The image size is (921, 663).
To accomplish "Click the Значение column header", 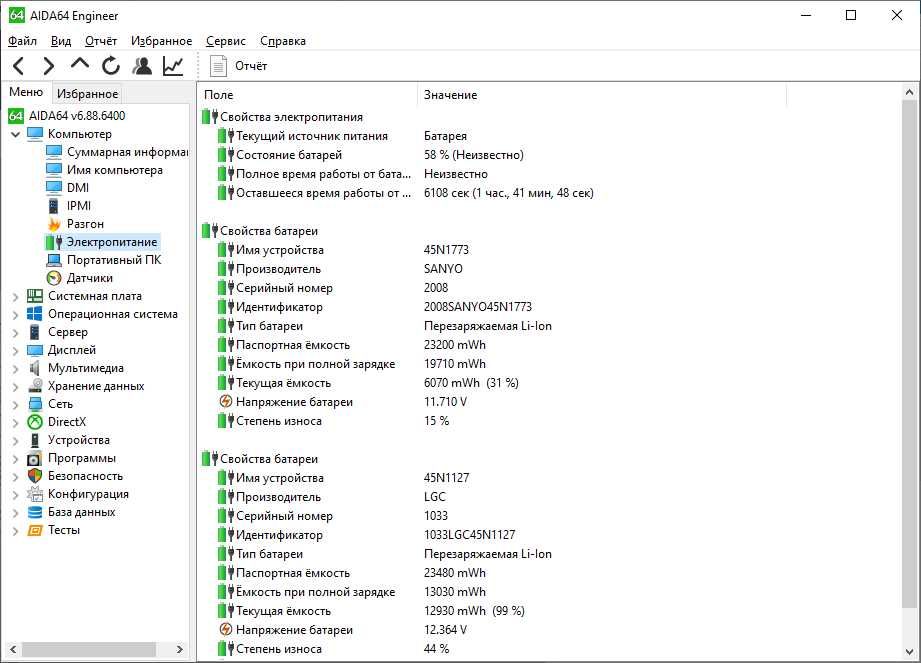I will 602,95.
